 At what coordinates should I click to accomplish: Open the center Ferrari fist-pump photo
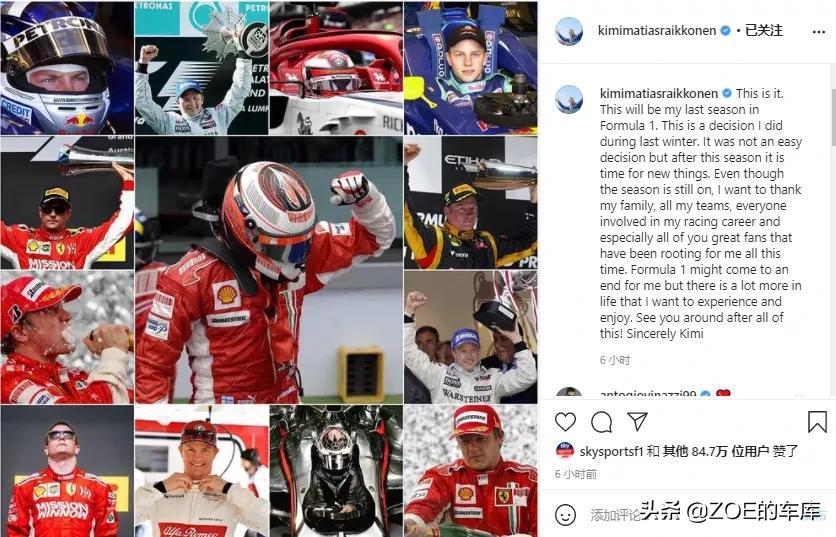pyautogui.click(x=269, y=269)
